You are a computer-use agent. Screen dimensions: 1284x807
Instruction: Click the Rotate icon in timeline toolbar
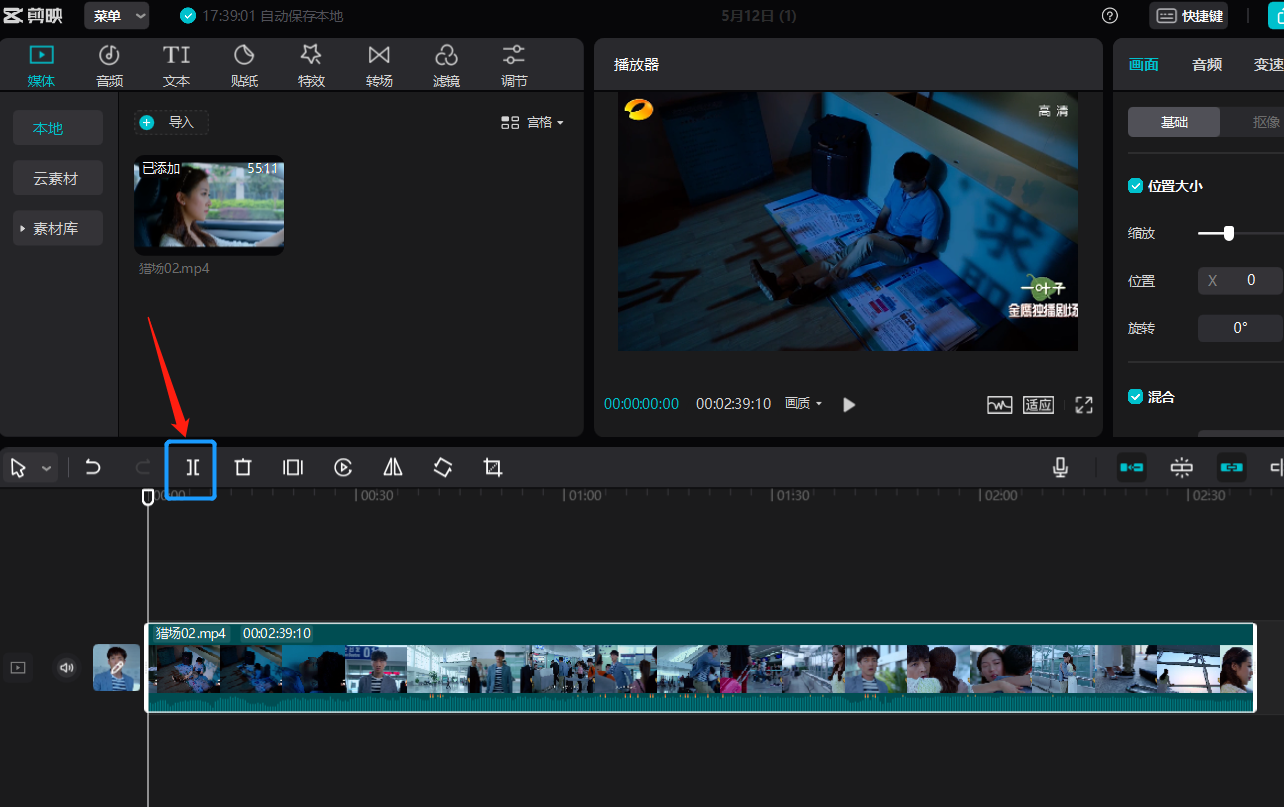click(443, 468)
